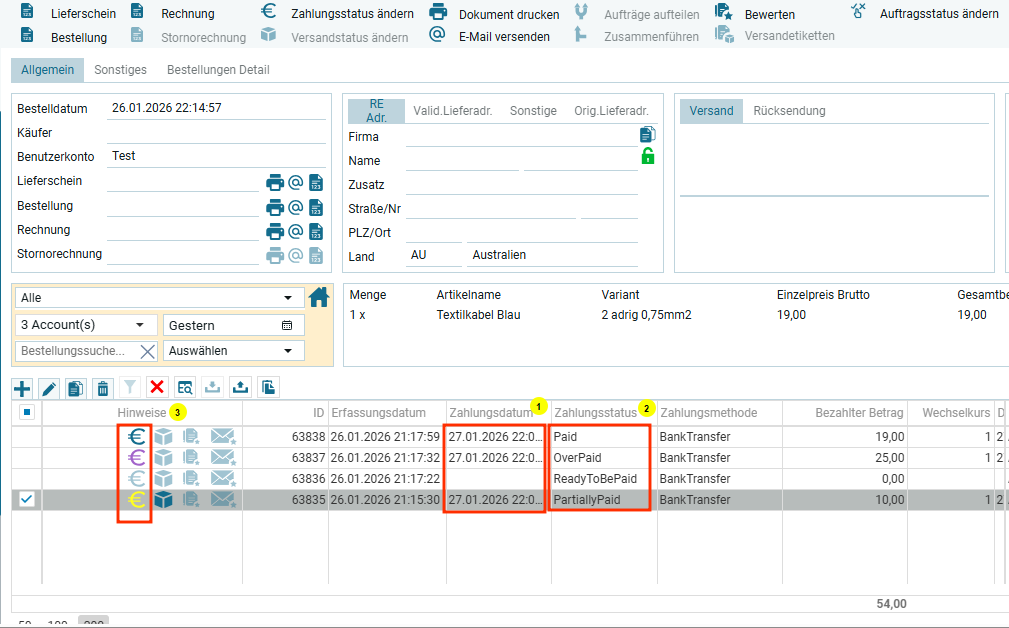Switch to the Sonstiges tab

point(120,70)
